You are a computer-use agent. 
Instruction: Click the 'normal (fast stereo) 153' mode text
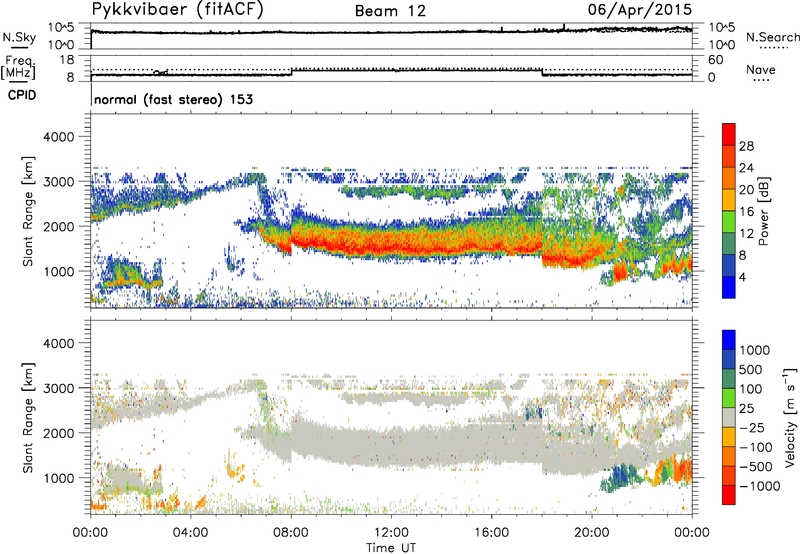tap(173, 99)
